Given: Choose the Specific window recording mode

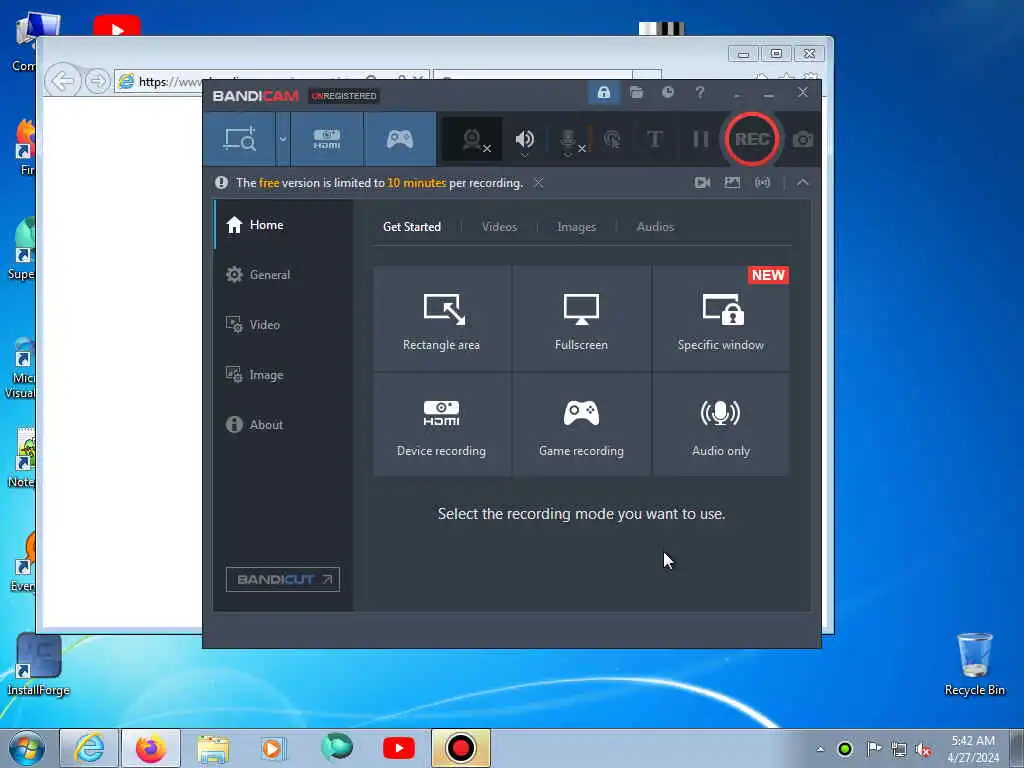Looking at the screenshot, I should 721,319.
